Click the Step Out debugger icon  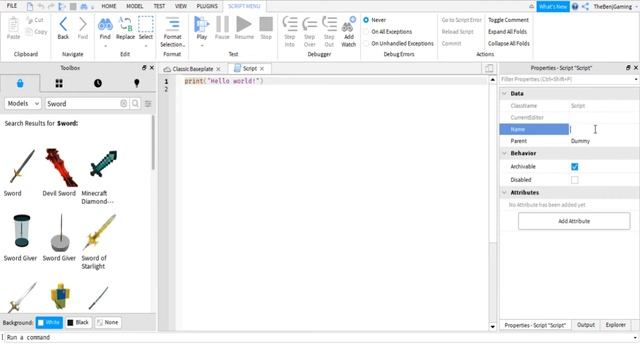[329, 24]
